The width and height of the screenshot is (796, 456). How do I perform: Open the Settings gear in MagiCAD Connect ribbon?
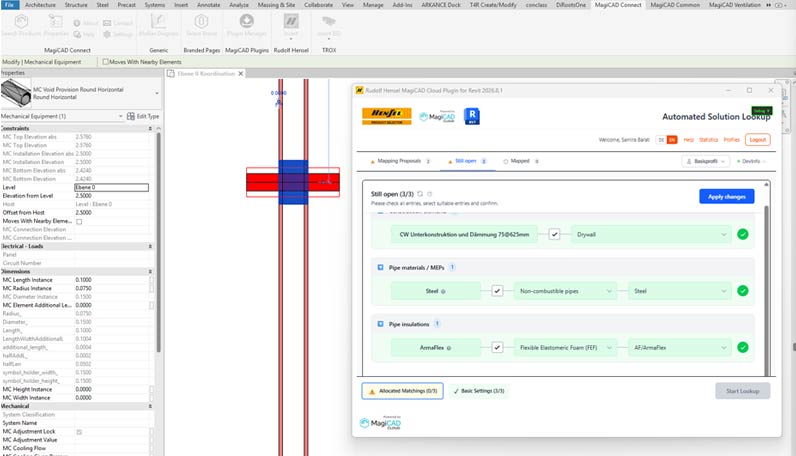tap(107, 35)
